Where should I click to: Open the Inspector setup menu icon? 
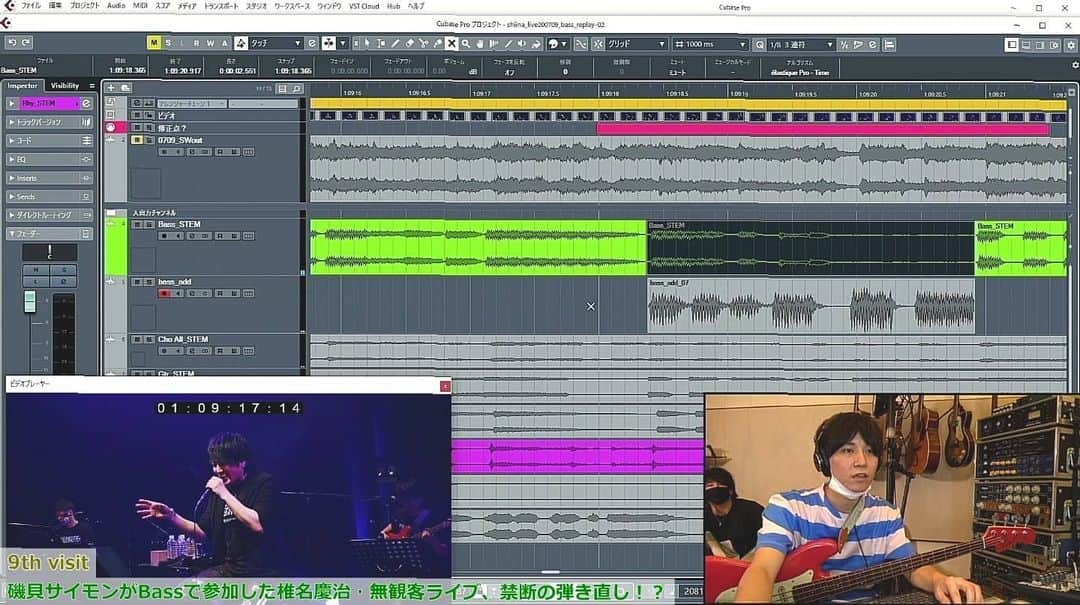(x=92, y=85)
